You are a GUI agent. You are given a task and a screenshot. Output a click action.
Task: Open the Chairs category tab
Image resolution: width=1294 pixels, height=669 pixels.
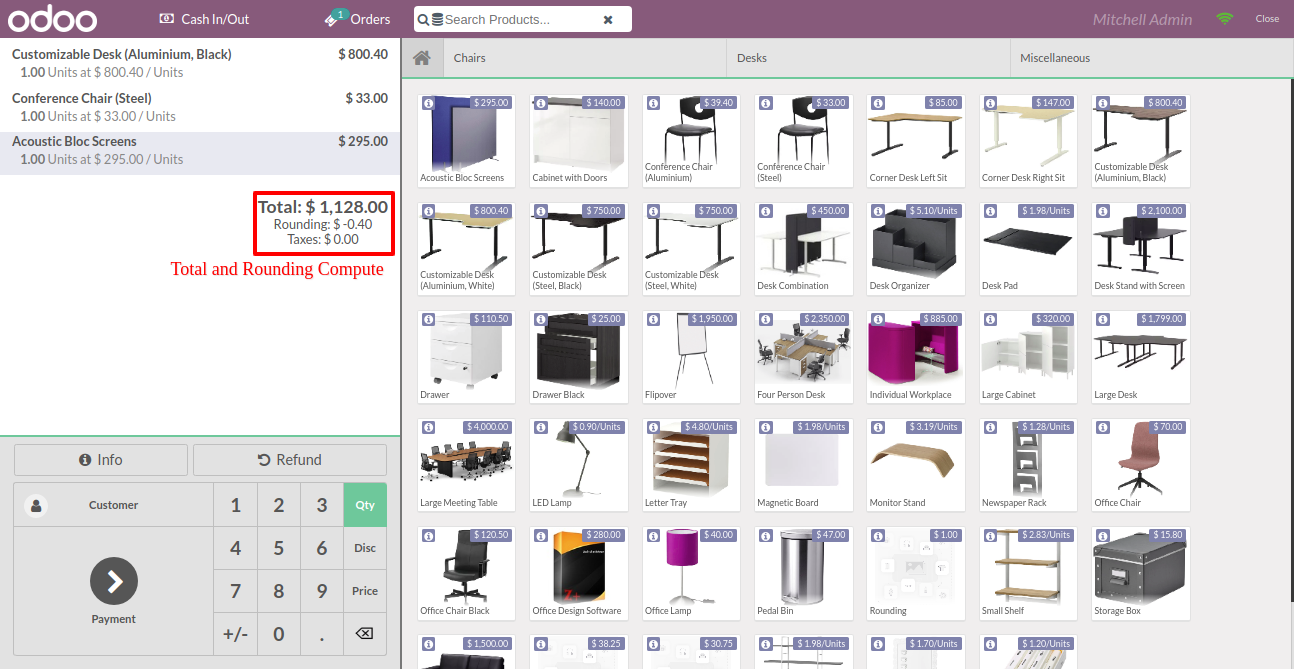(584, 58)
